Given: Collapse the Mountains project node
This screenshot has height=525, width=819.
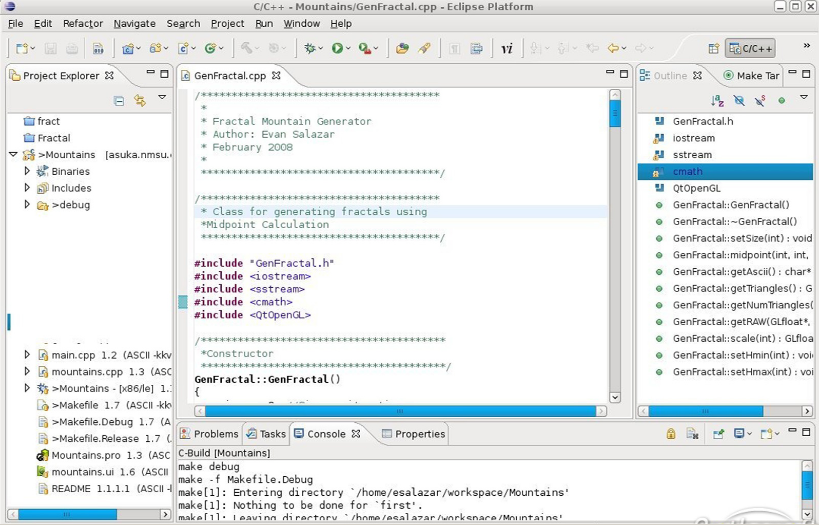Looking at the screenshot, I should (x=13, y=155).
